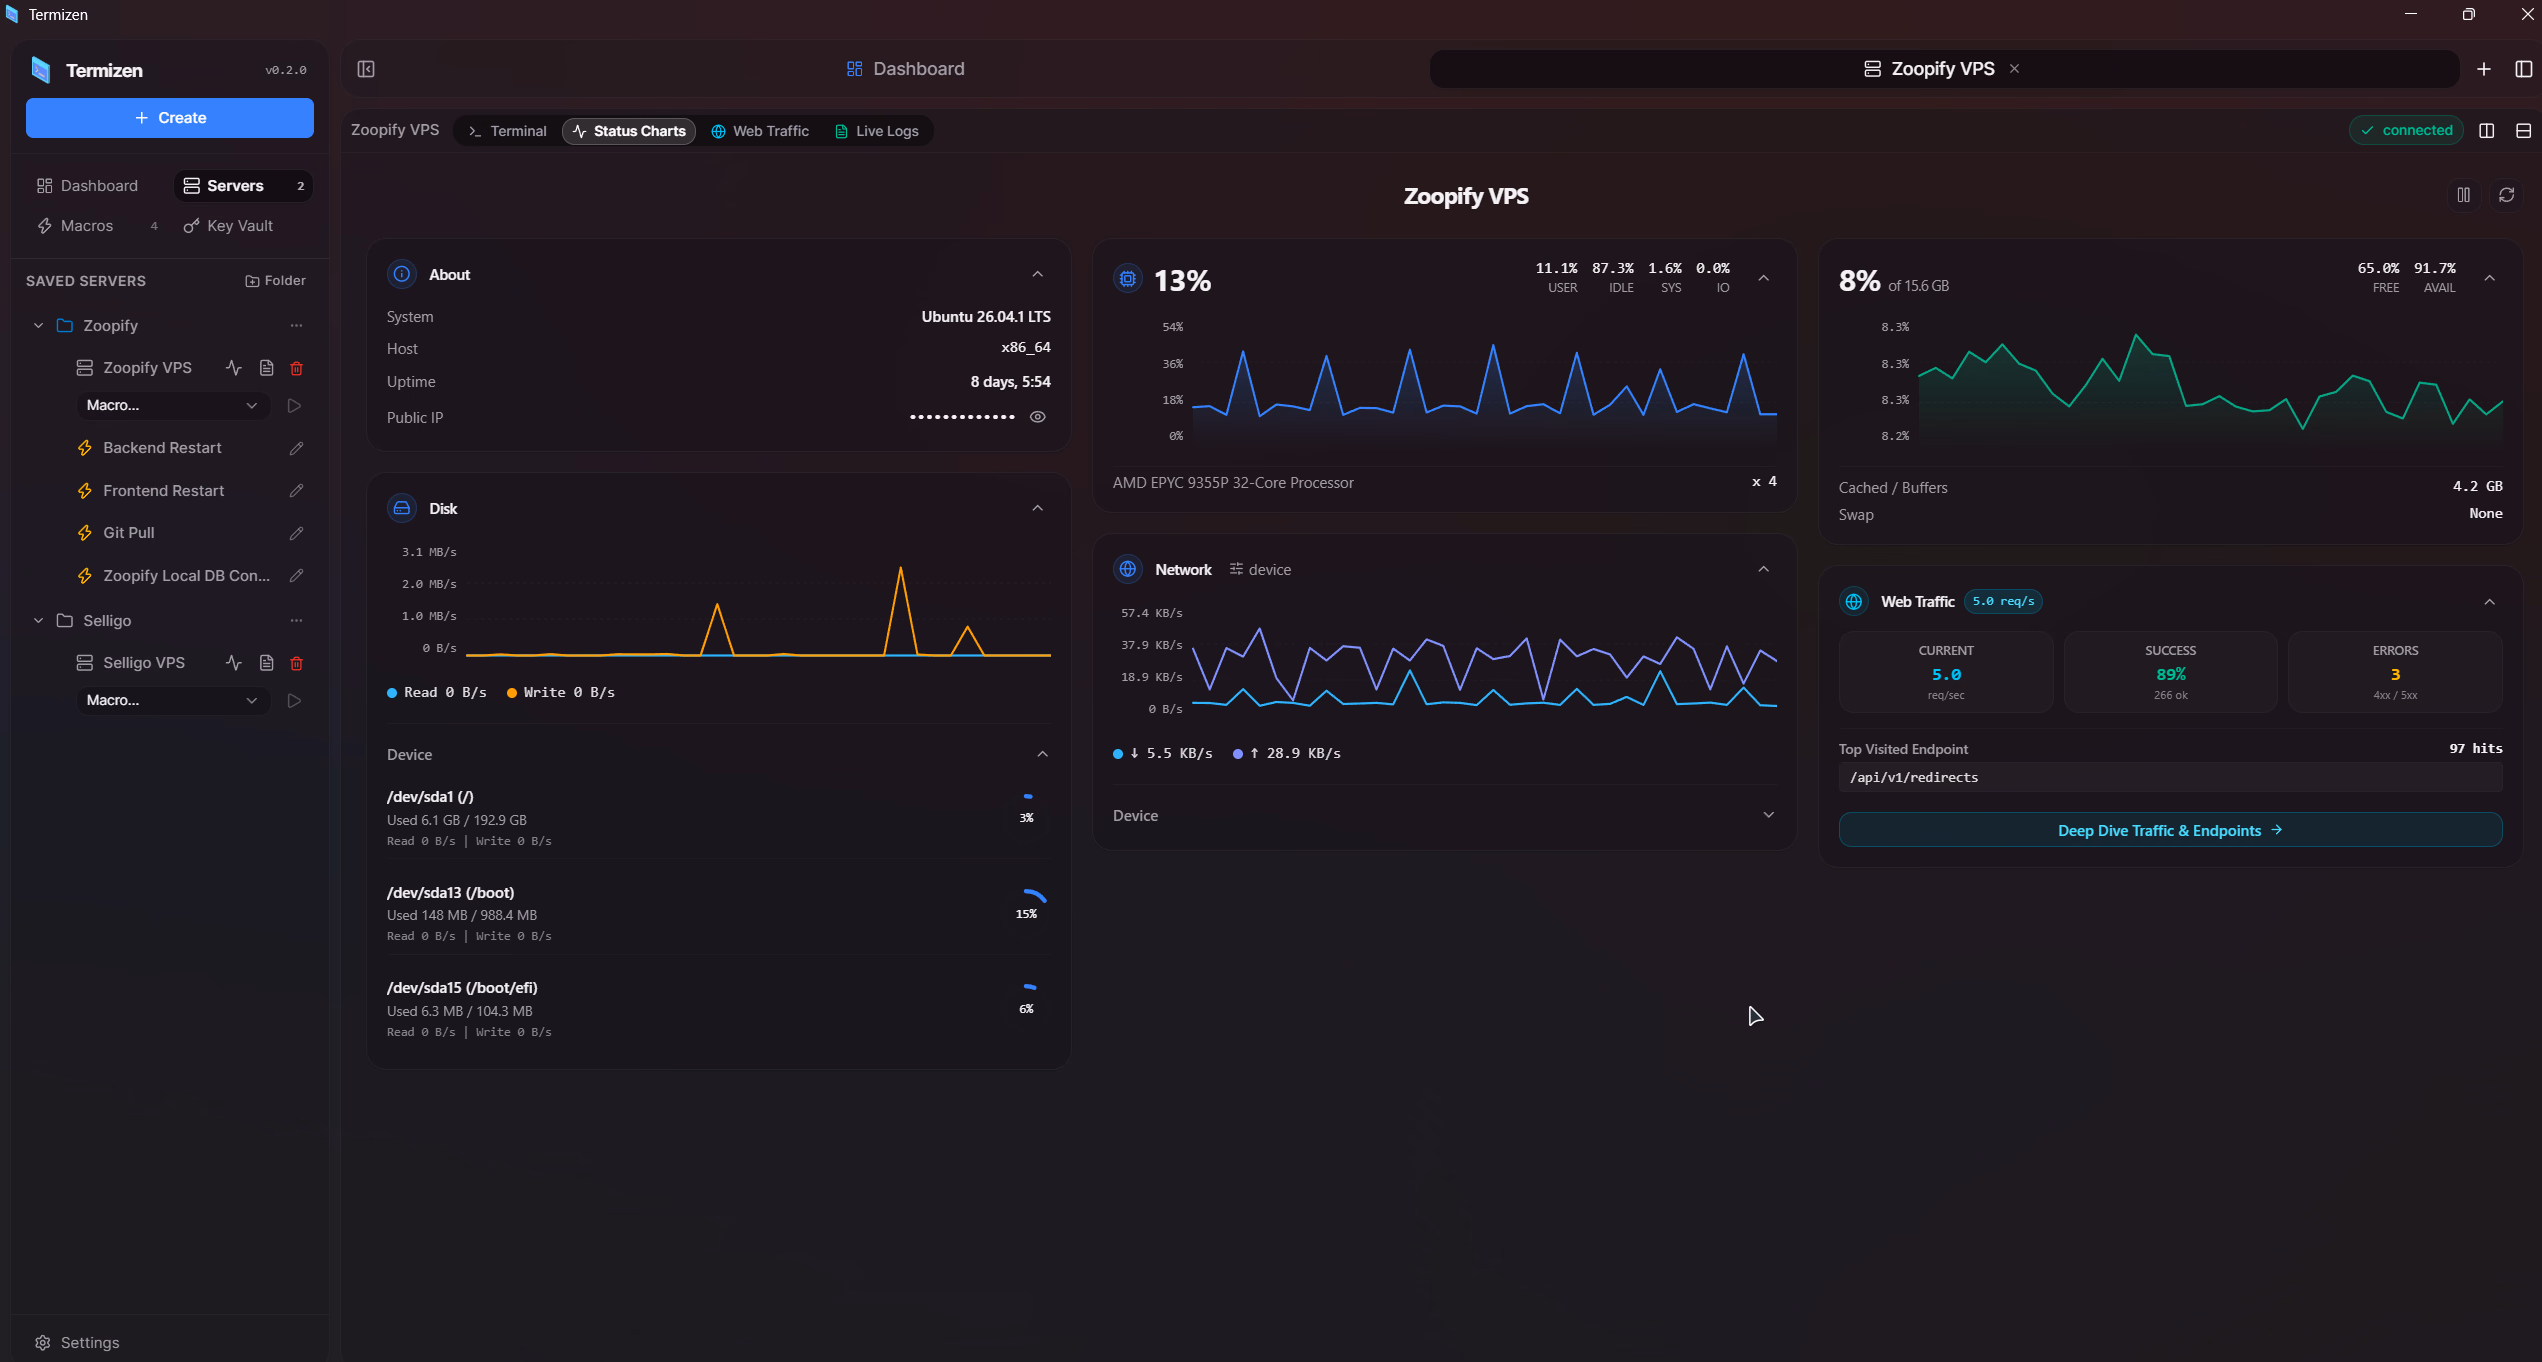2542x1362 pixels.
Task: Reveal the hidden Public IP
Action: click(x=1038, y=417)
